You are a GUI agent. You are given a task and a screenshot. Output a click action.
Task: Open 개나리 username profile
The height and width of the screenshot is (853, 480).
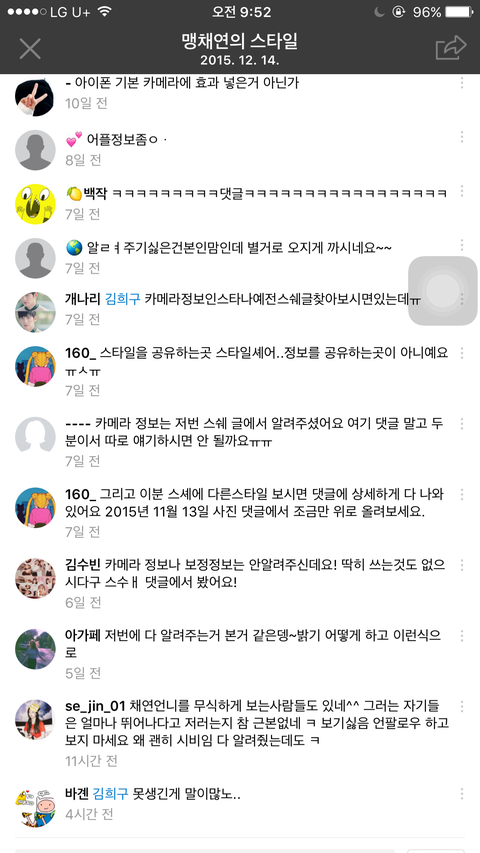click(83, 299)
